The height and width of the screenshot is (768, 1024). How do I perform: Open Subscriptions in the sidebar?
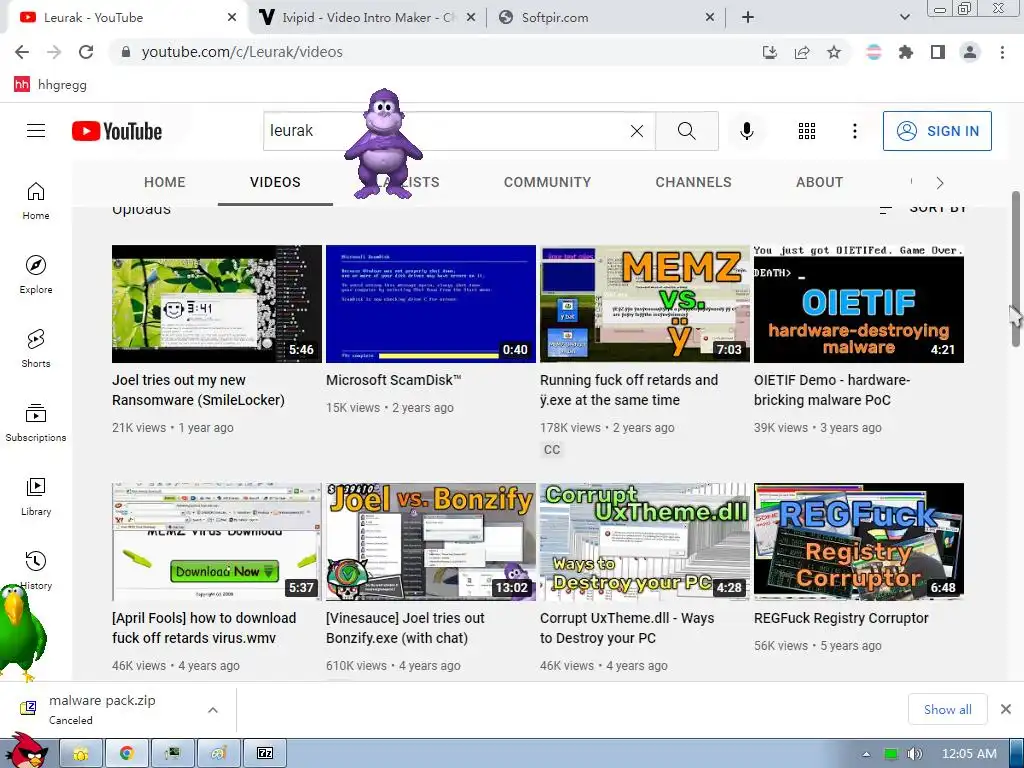36,423
